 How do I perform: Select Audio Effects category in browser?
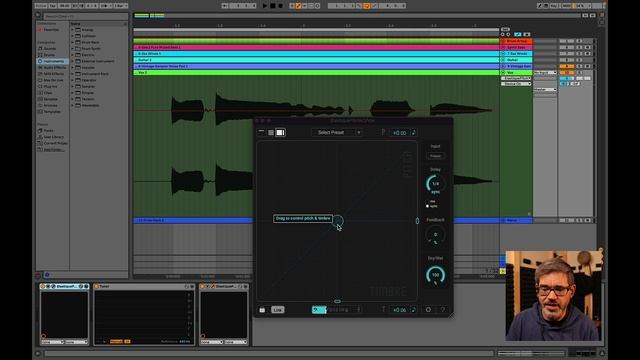tap(54, 67)
